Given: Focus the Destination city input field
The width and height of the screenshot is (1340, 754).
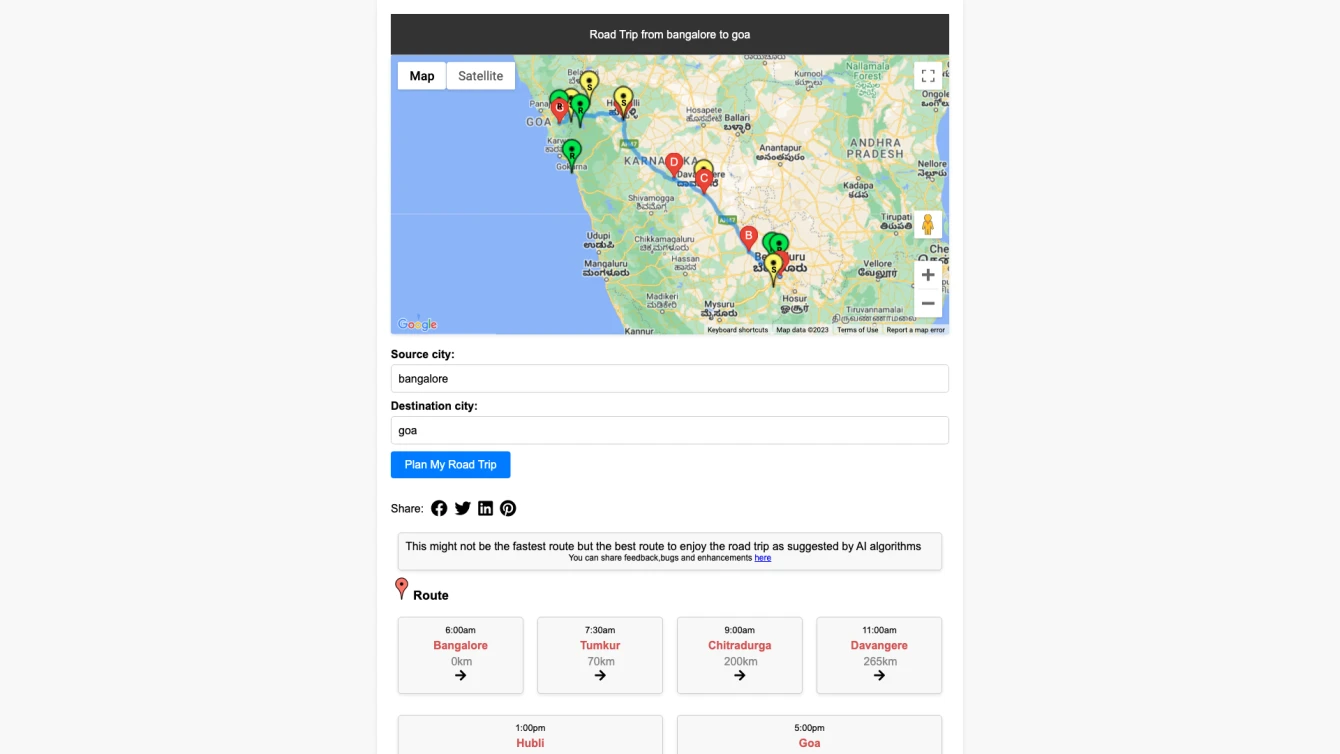Looking at the screenshot, I should [669, 431].
